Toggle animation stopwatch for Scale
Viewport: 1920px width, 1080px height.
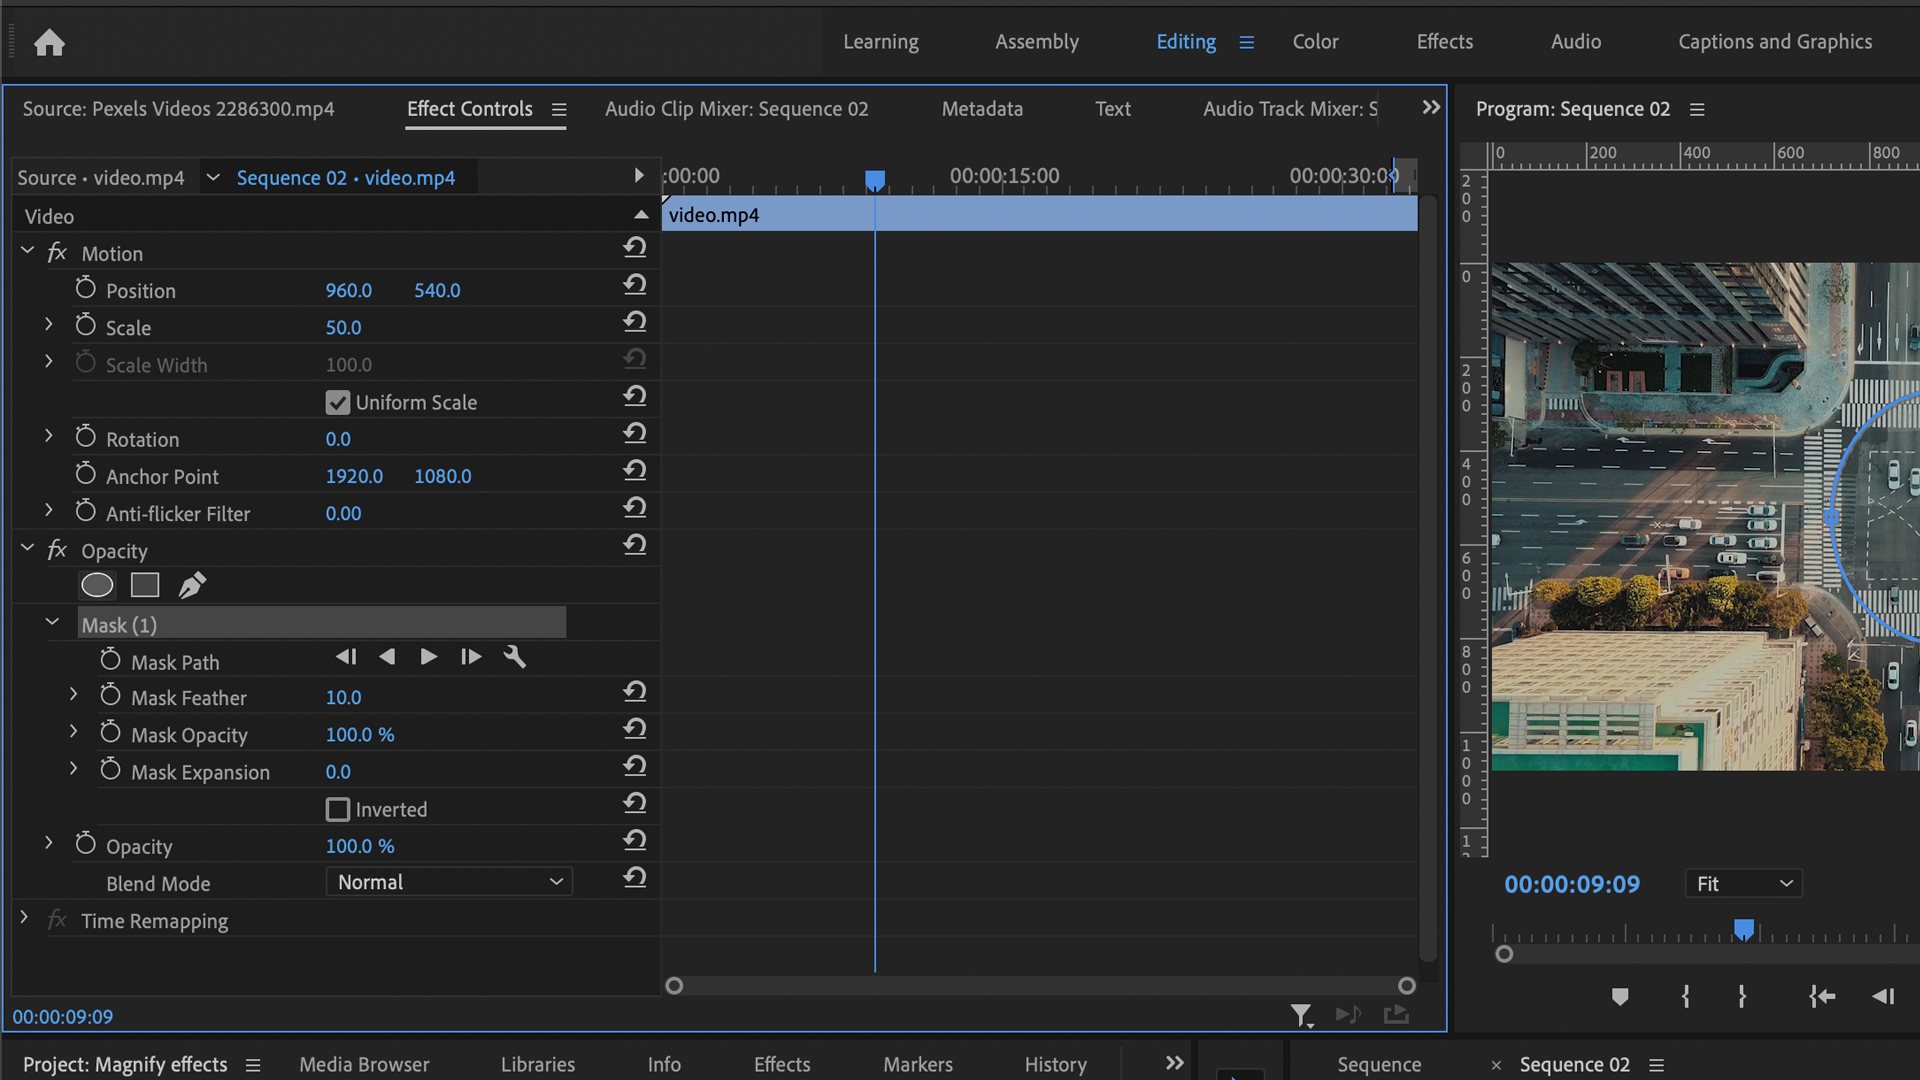coord(86,324)
